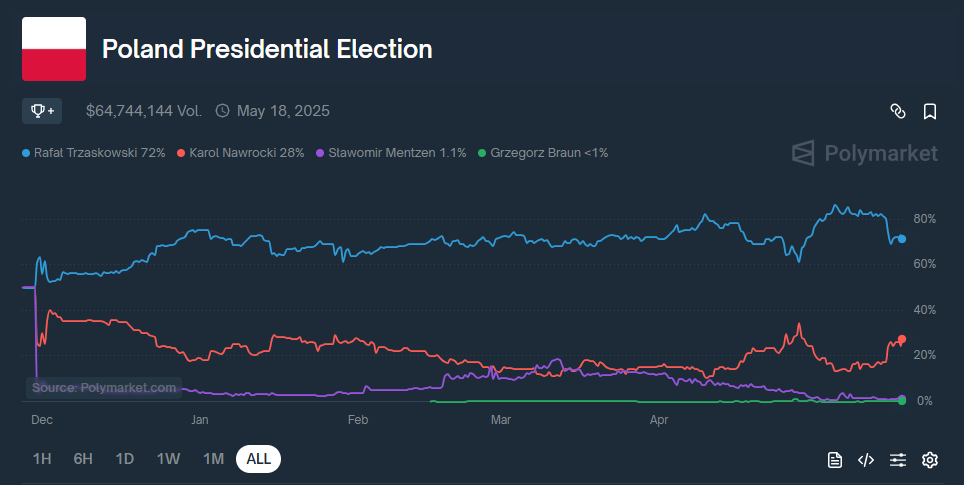Bookmark this Poland election market

tap(930, 111)
